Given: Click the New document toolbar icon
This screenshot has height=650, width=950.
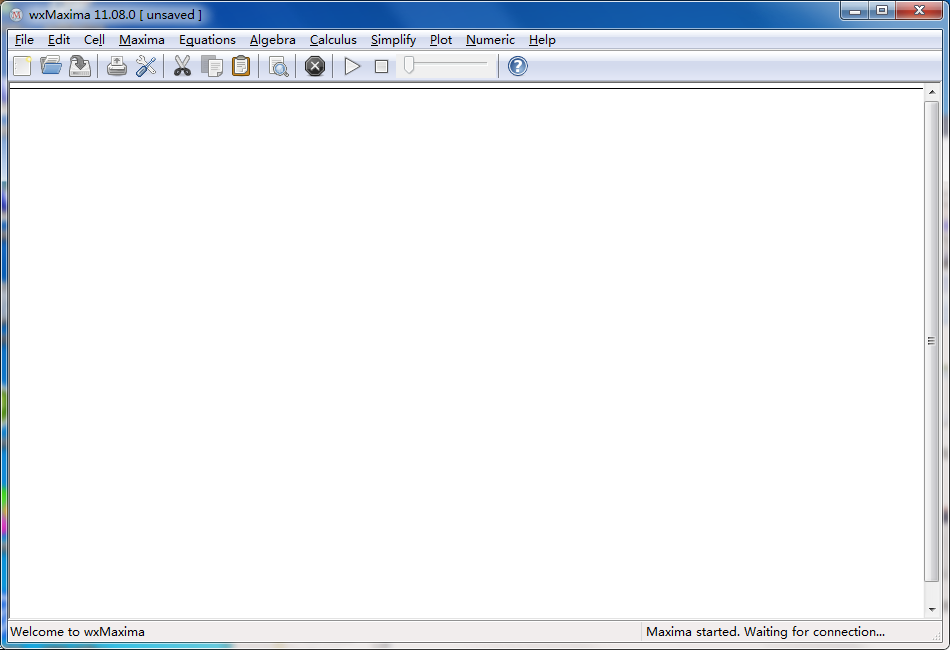Looking at the screenshot, I should click(x=22, y=67).
